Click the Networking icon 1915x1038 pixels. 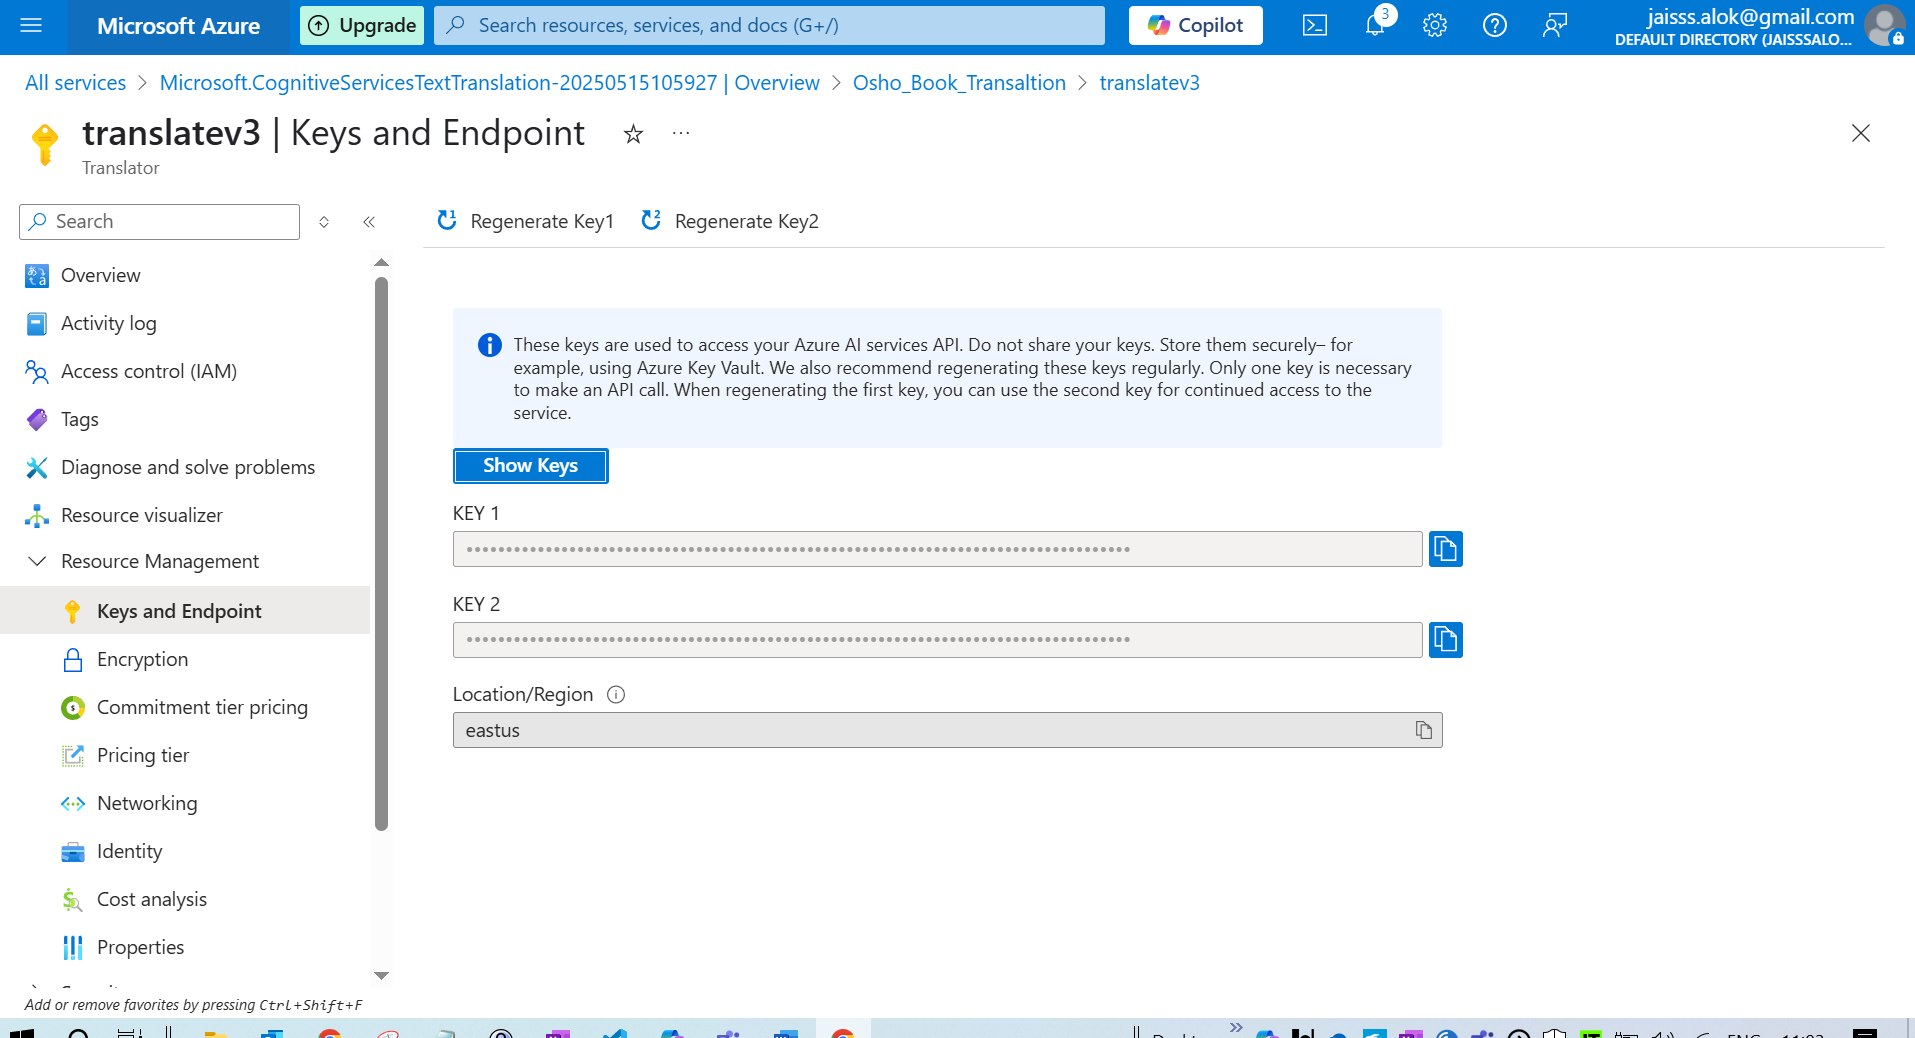[73, 804]
